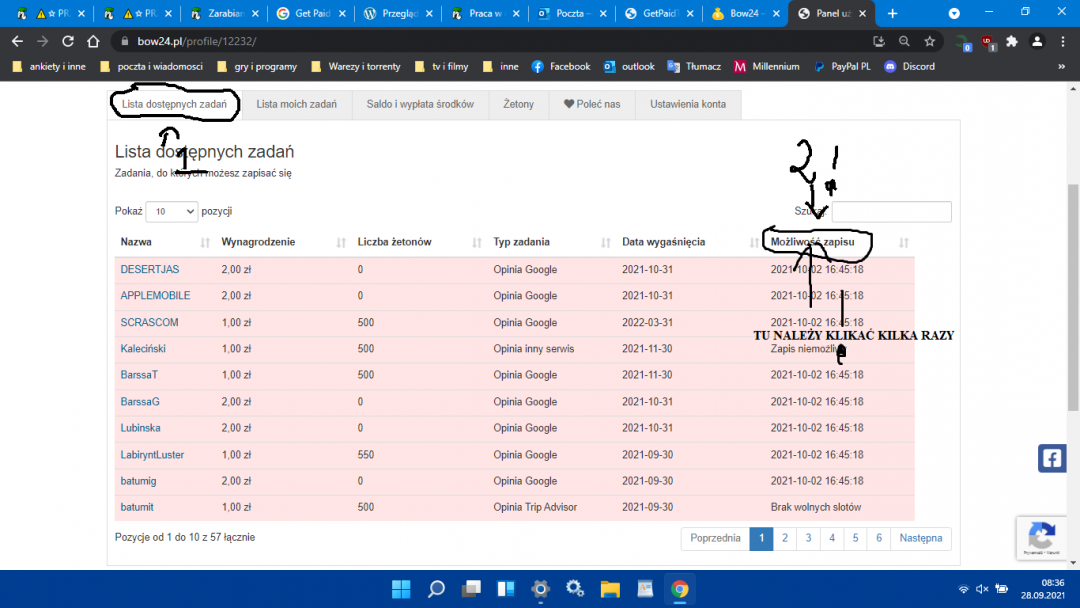
Task: Go to the browser home page icon
Action: click(x=93, y=41)
